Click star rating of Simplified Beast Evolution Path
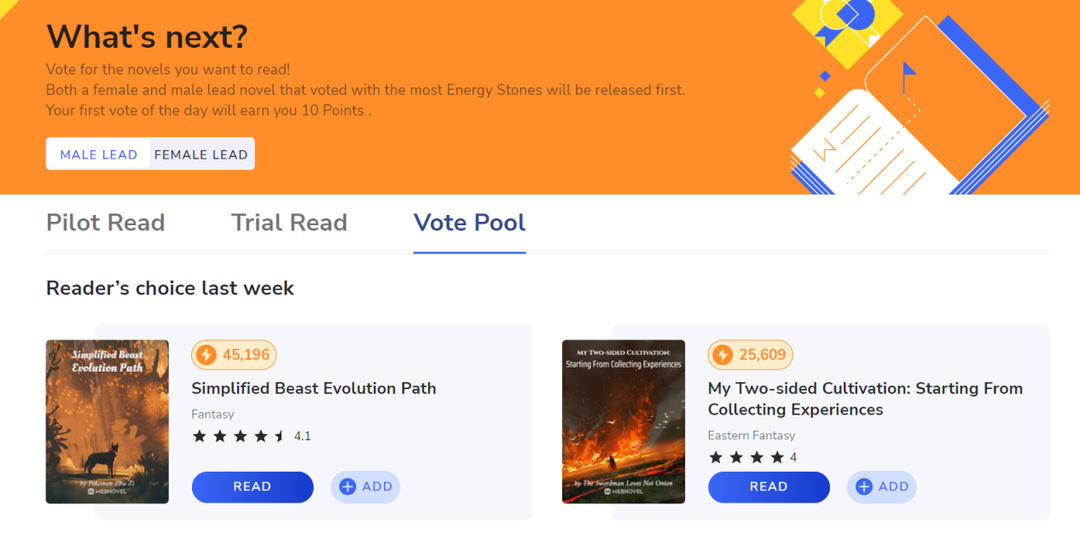The image size is (1080, 546). coord(239,436)
